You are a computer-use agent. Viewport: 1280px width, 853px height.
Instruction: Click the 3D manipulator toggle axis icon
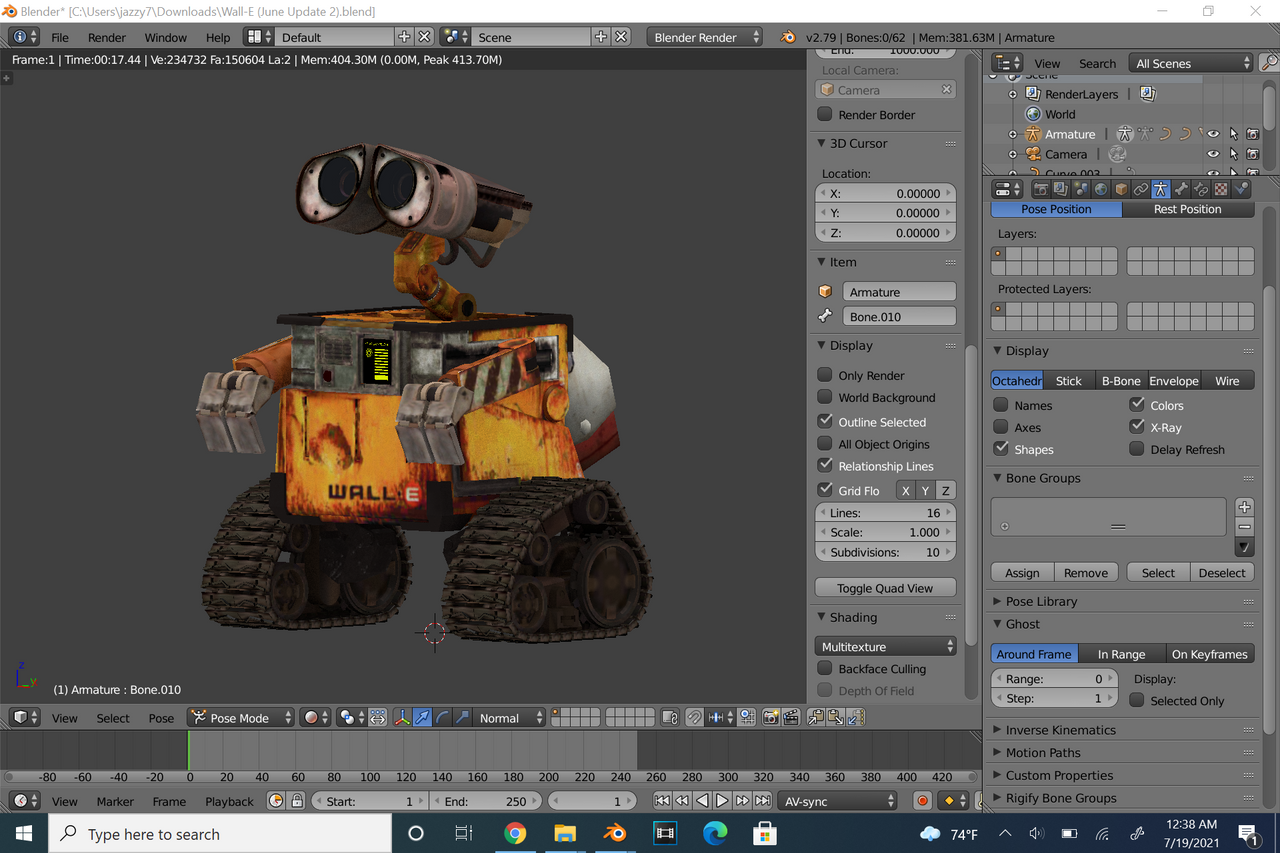coord(402,717)
